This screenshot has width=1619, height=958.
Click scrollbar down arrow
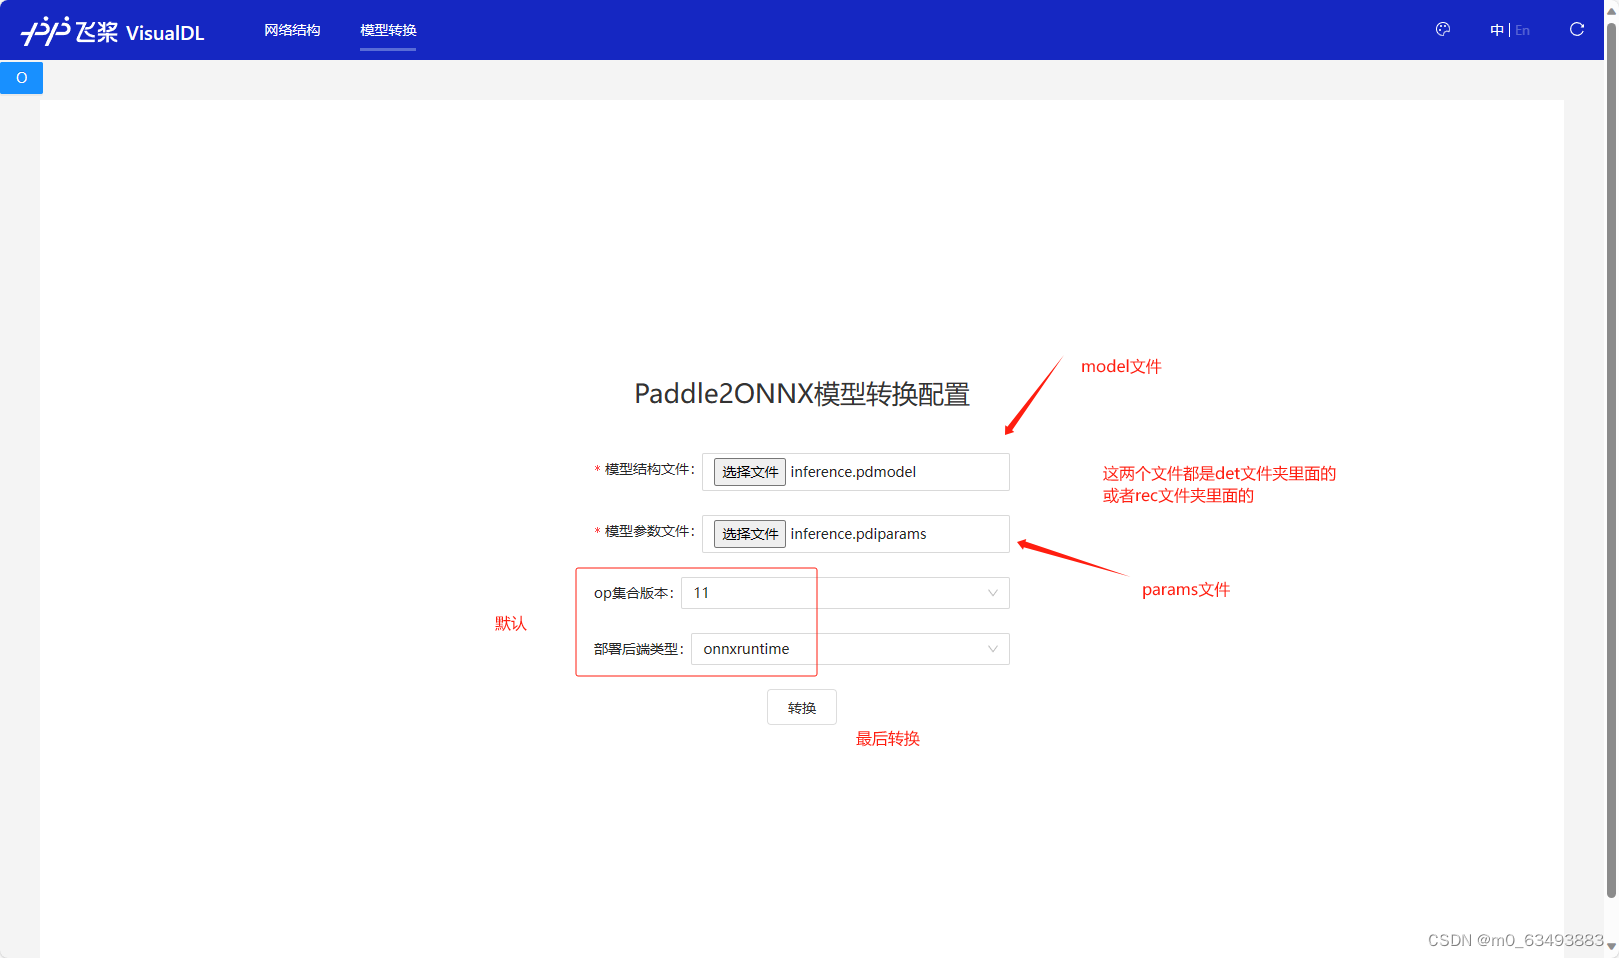coord(1611,946)
